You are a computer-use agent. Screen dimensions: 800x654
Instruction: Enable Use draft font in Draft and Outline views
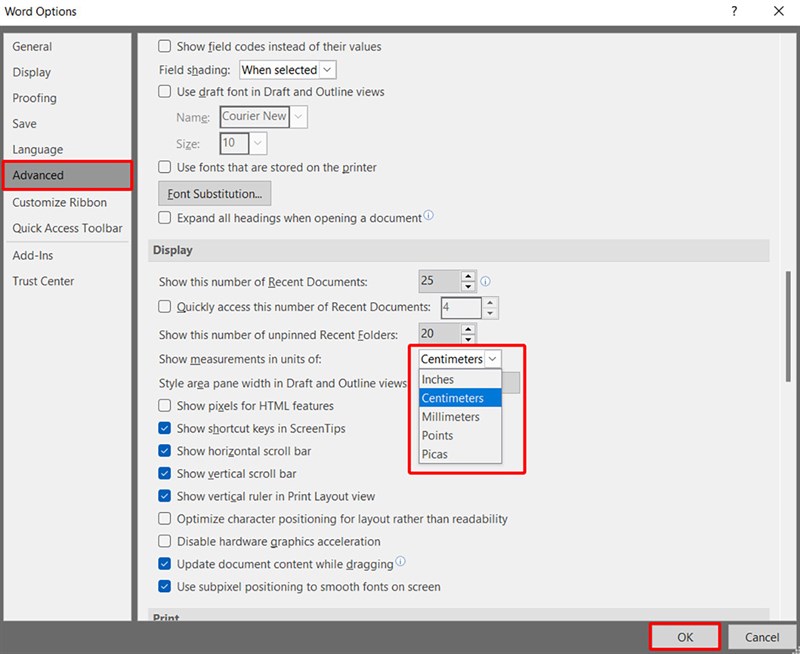click(x=164, y=91)
